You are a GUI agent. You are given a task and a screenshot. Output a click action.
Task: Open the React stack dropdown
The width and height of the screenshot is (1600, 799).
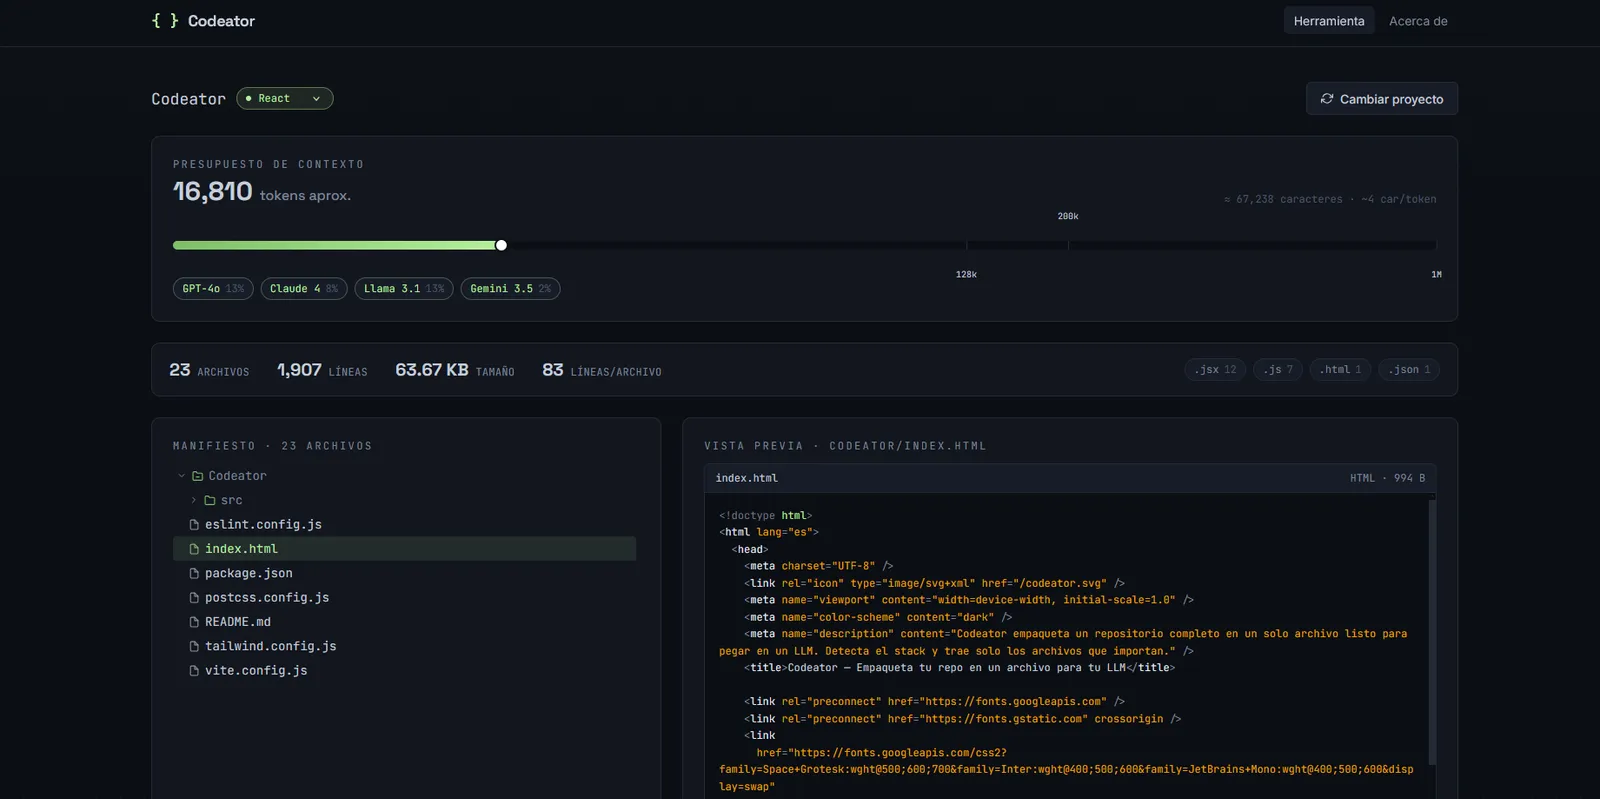tap(285, 98)
